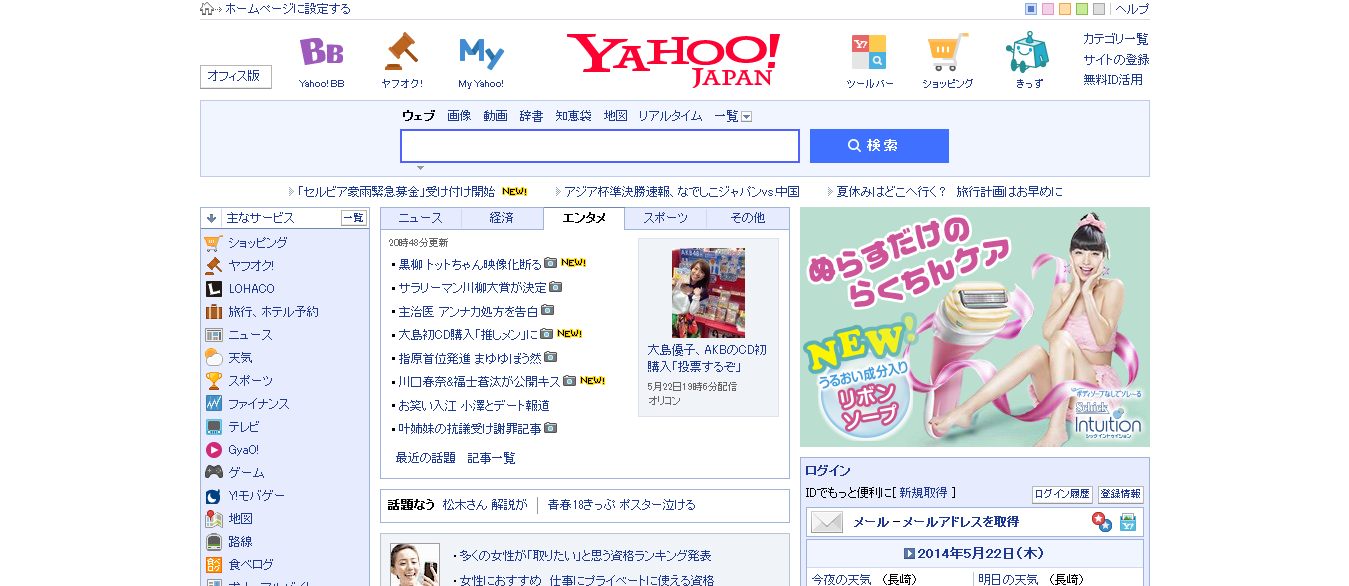
Task: Select the orange theme color swatch
Action: click(x=1065, y=9)
